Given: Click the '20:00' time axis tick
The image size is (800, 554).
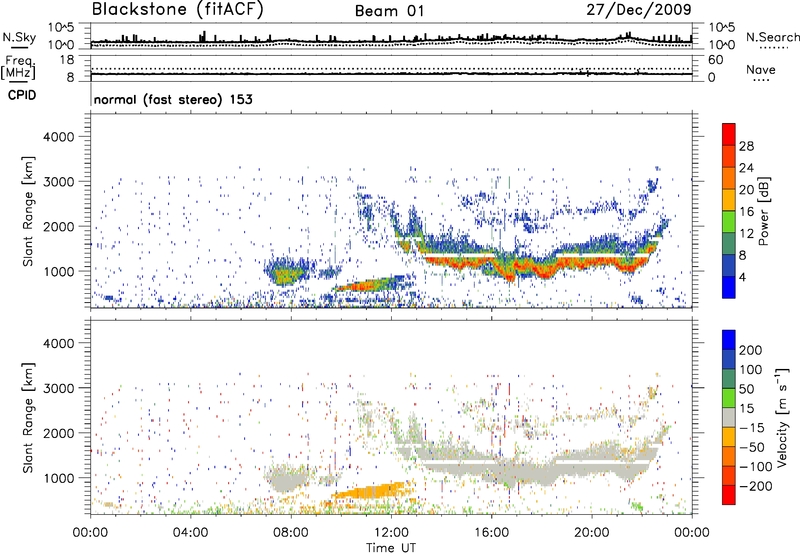Looking at the screenshot, I should point(592,532).
